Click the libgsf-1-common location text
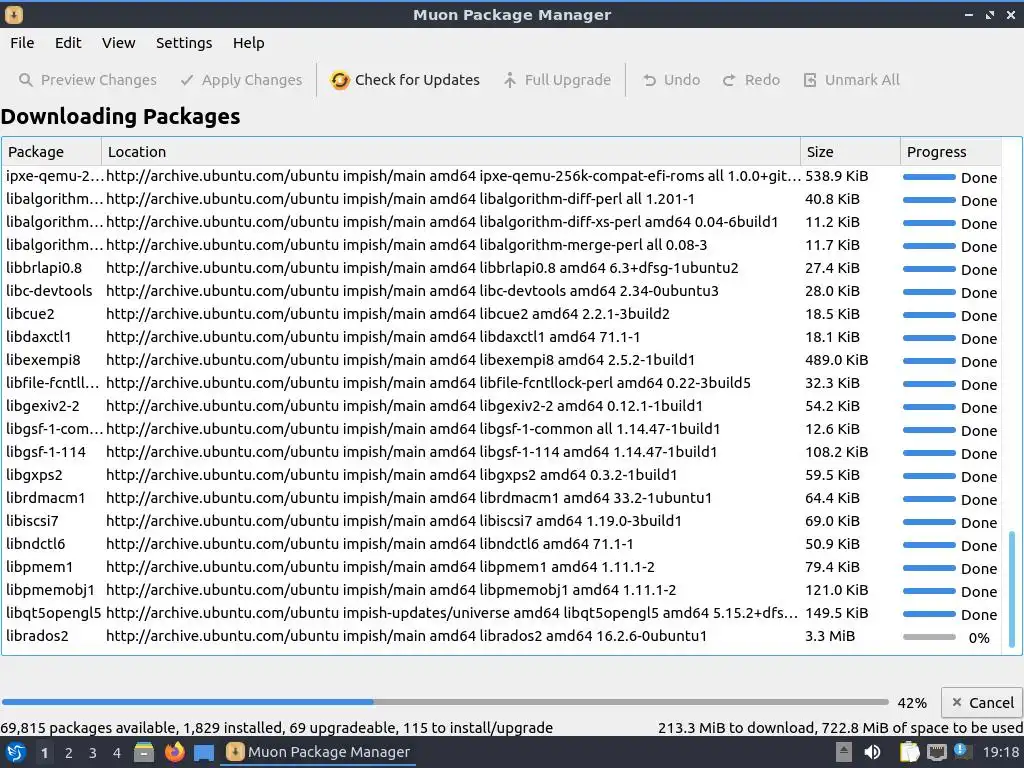Image resolution: width=1024 pixels, height=768 pixels. coord(413,429)
